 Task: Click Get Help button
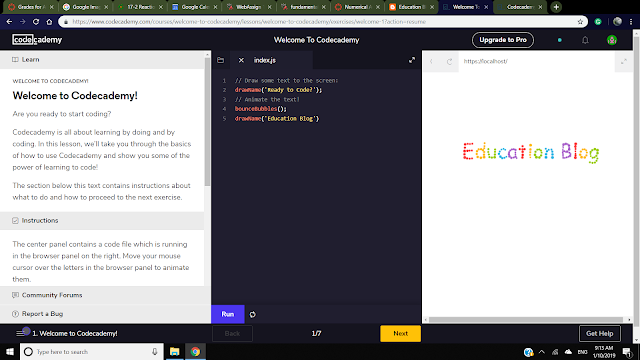(x=600, y=333)
